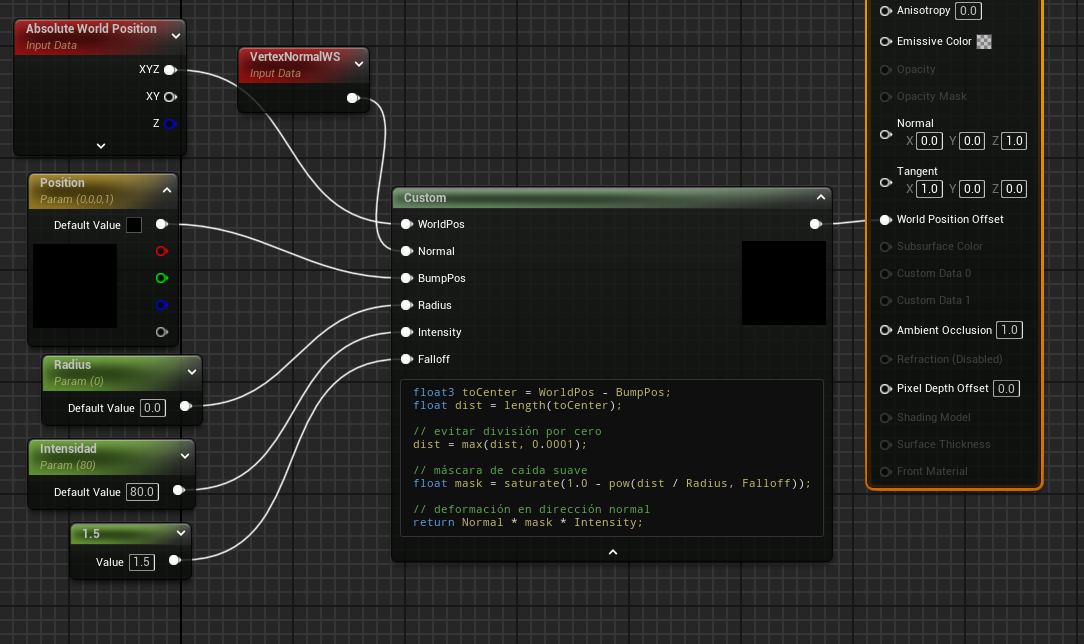Image resolution: width=1084 pixels, height=644 pixels.
Task: Collapse the Position parameter node
Action: [167, 190]
